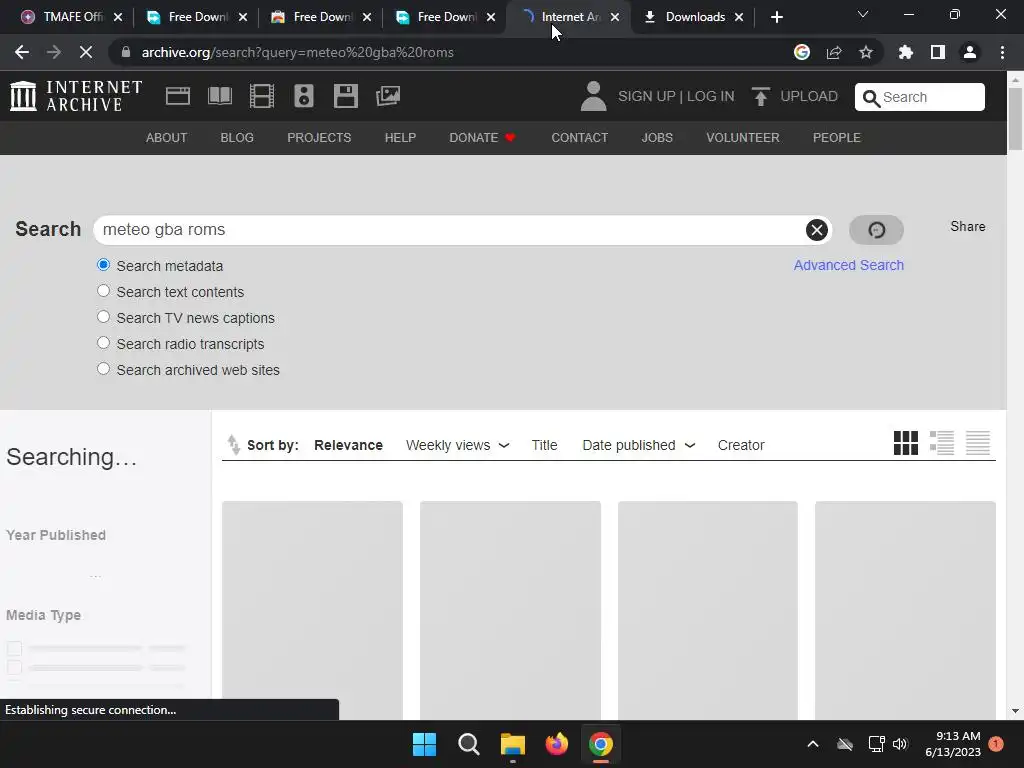The image size is (1024, 768).
Task: Go back in browser history
Action: pyautogui.click(x=22, y=52)
